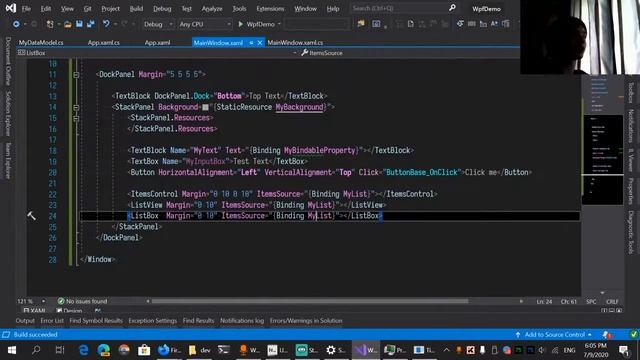Image resolution: width=640 pixels, height=360 pixels.
Task: Open the Solution Explorer side panel
Action: pyautogui.click(x=8, y=113)
